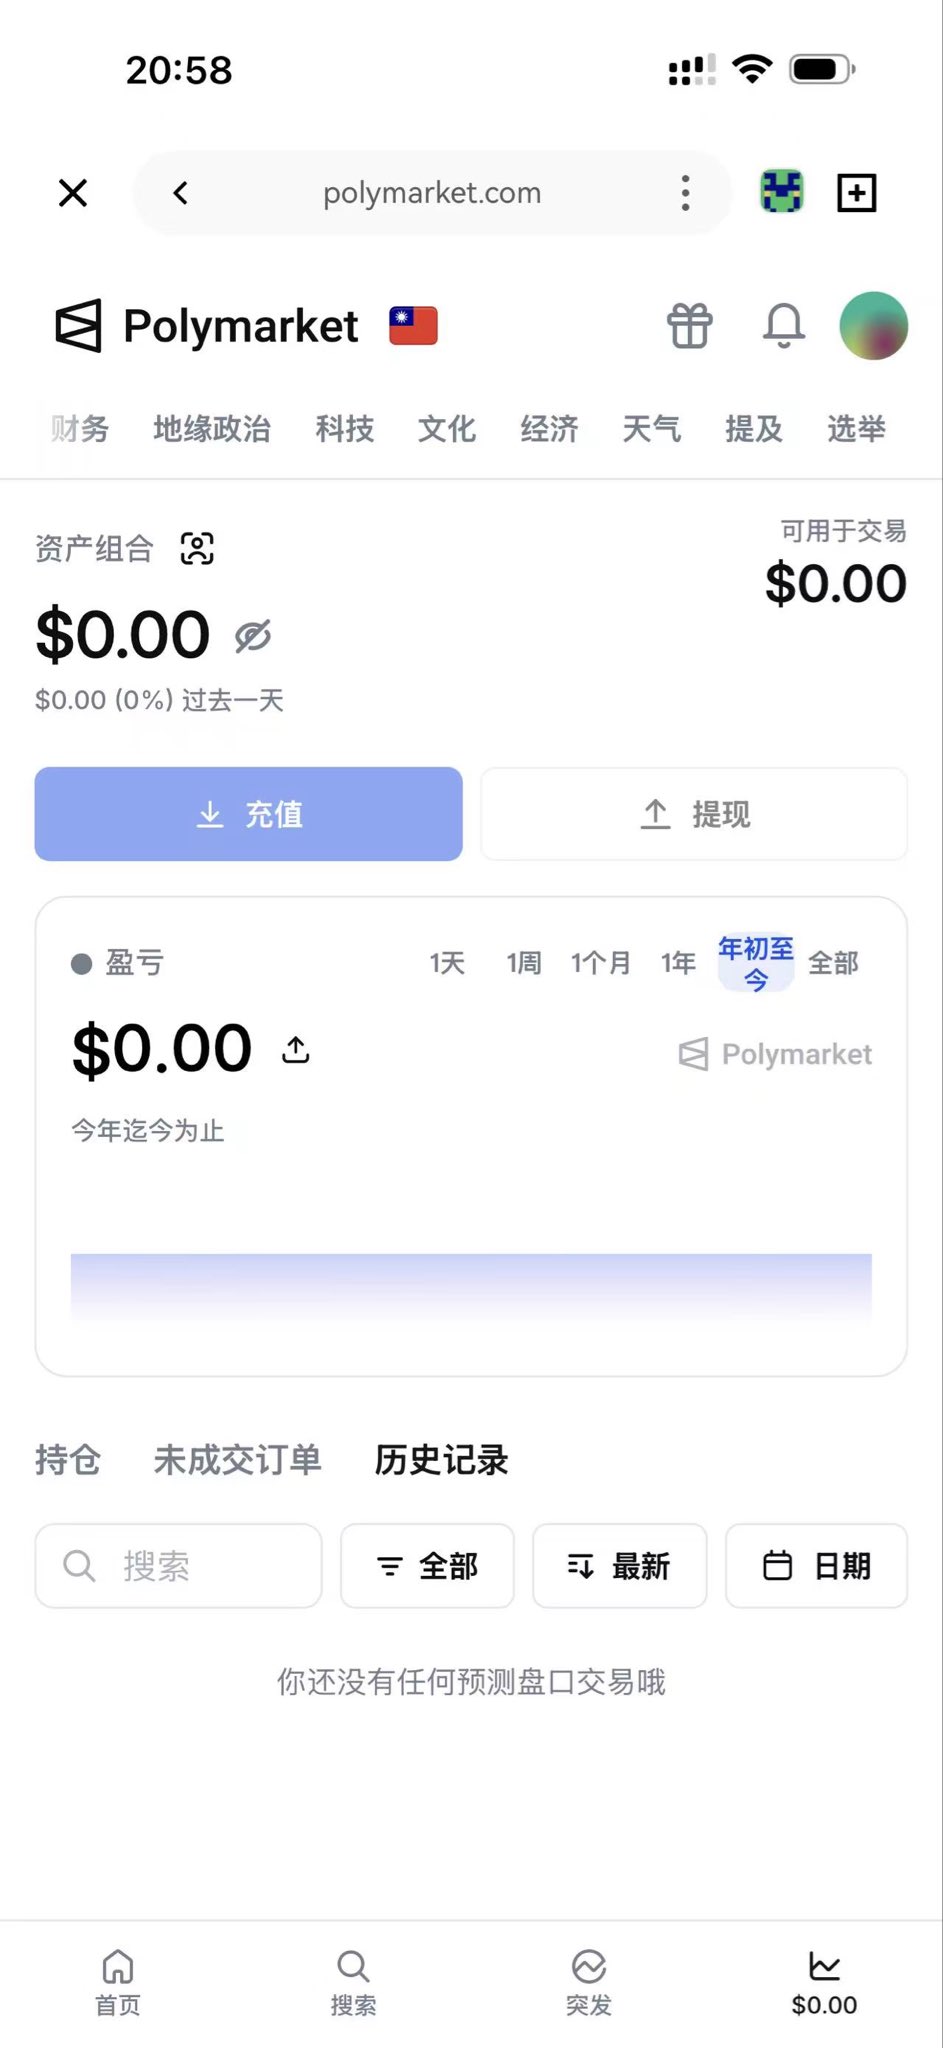Screen dimensions: 943x2048
Task: Open the 全部 filter dropdown
Action: [x=427, y=1566]
